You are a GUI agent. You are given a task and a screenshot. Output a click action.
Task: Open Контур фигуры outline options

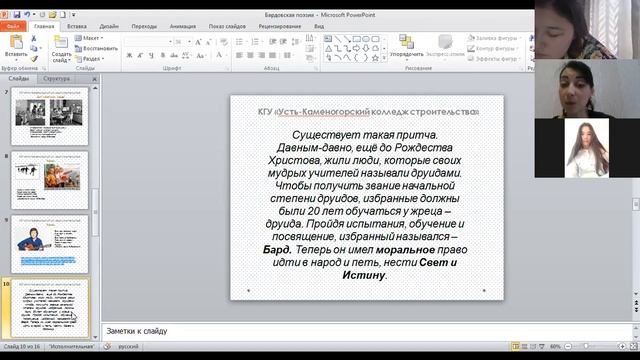(493, 49)
